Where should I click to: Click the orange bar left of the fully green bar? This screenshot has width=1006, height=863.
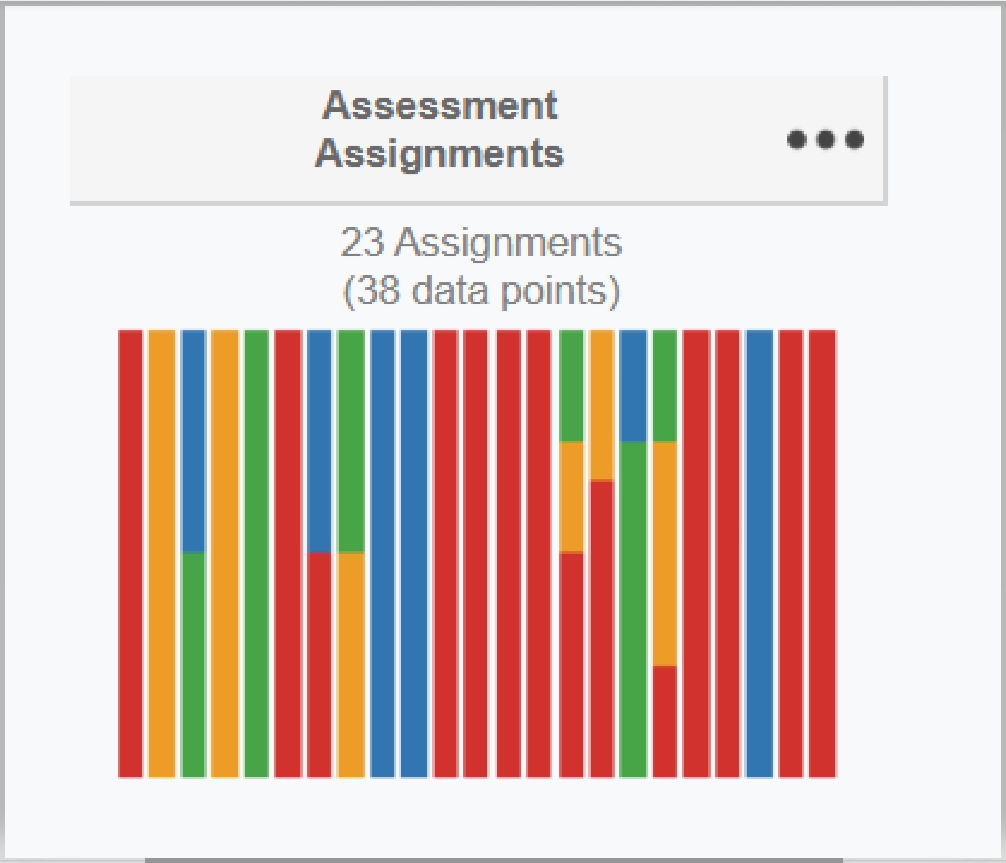[x=224, y=553]
